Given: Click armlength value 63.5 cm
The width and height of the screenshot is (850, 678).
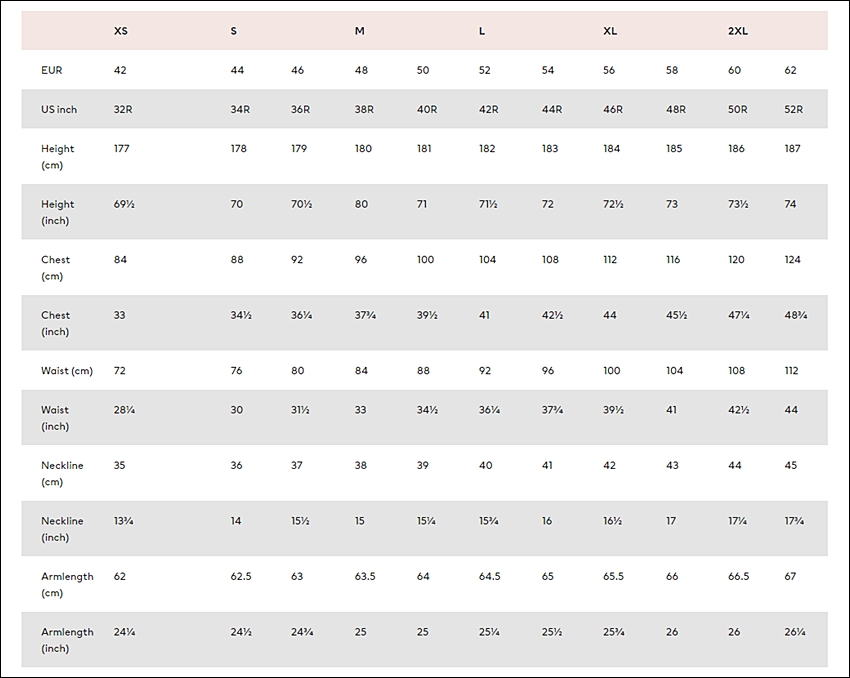Looking at the screenshot, I should [365, 576].
